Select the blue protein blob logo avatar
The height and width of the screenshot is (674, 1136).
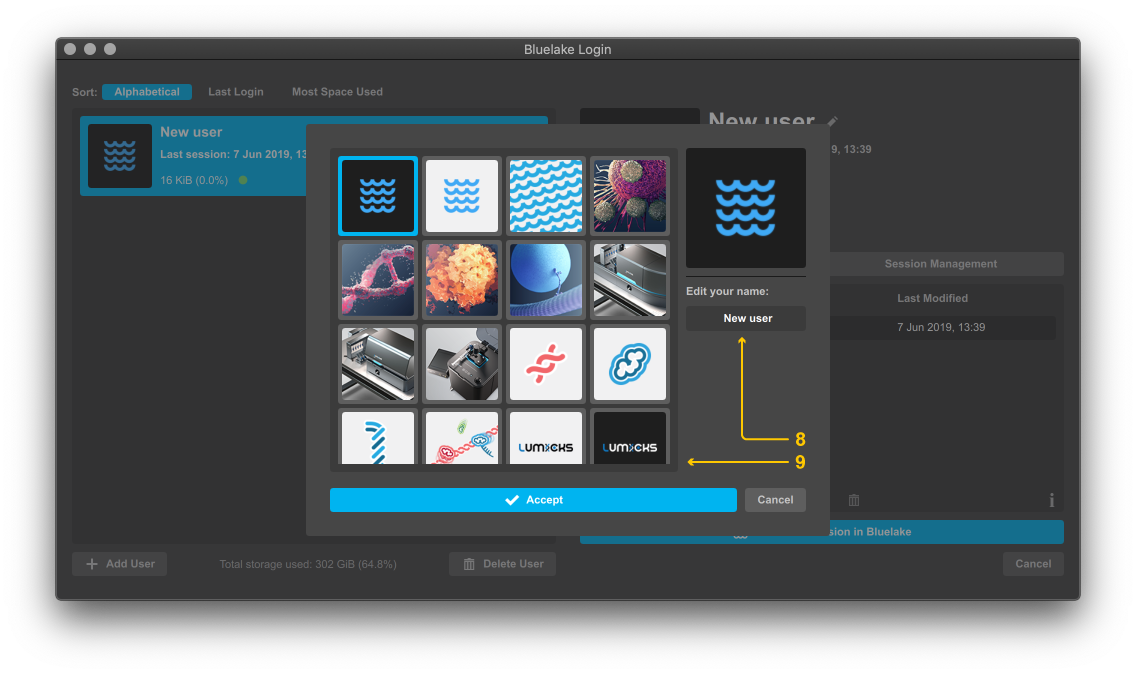pyautogui.click(x=629, y=364)
